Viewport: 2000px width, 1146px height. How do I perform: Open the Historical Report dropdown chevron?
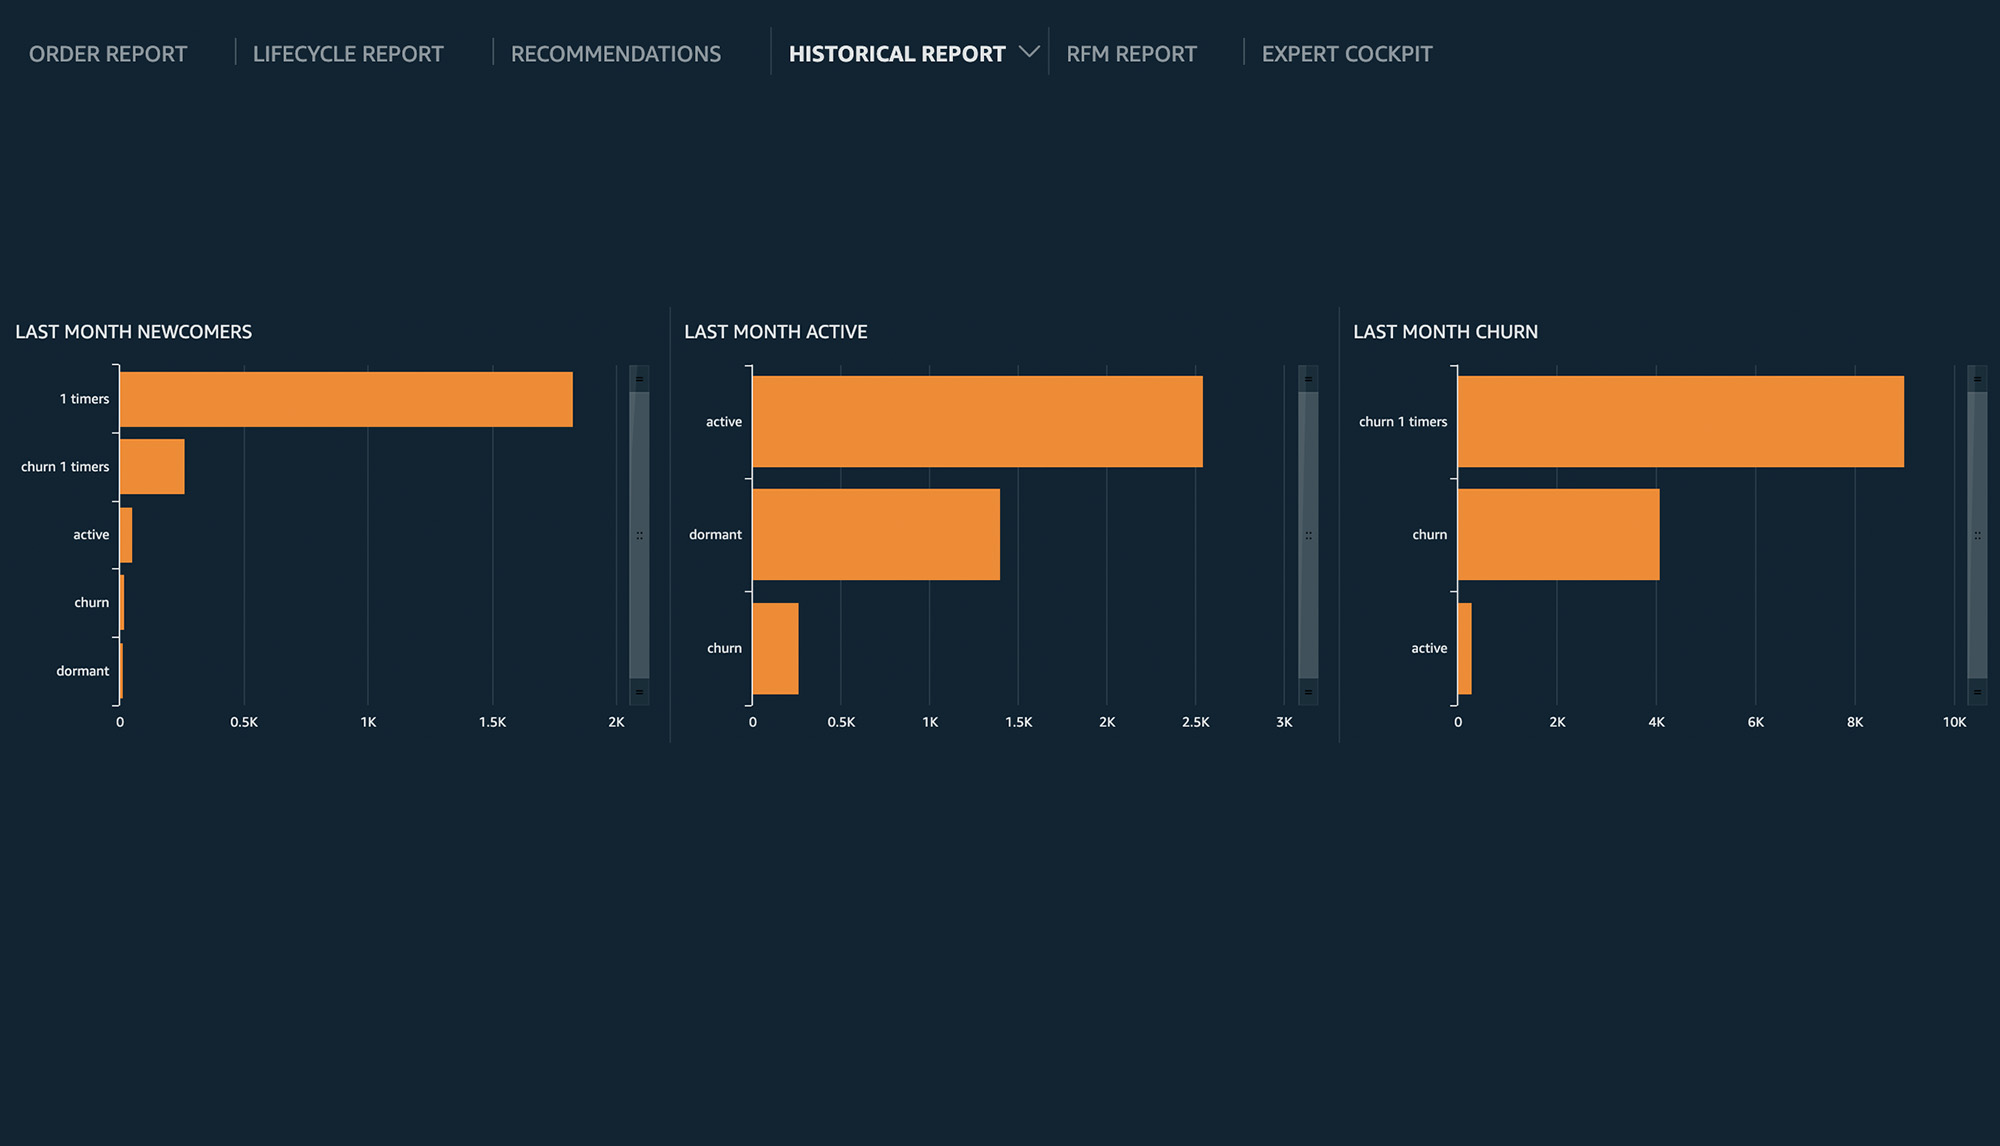point(1028,52)
